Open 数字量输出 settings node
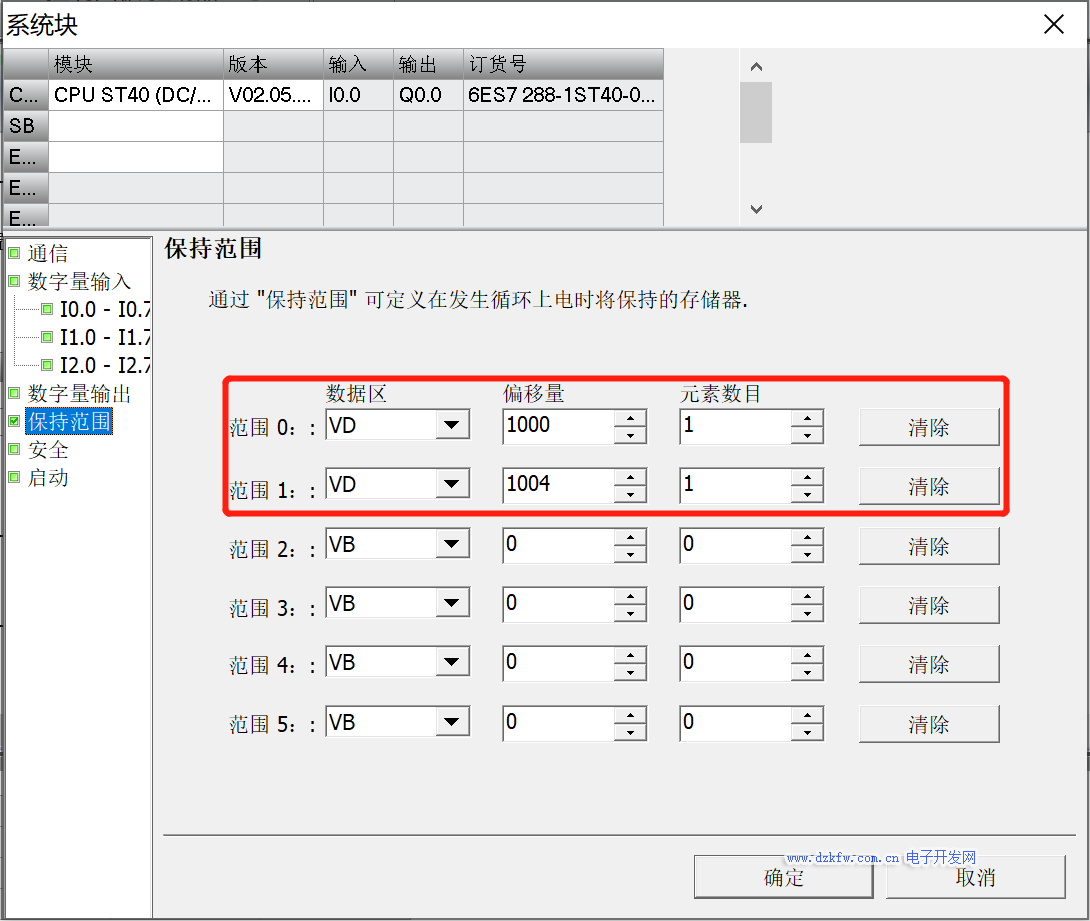 tap(79, 394)
